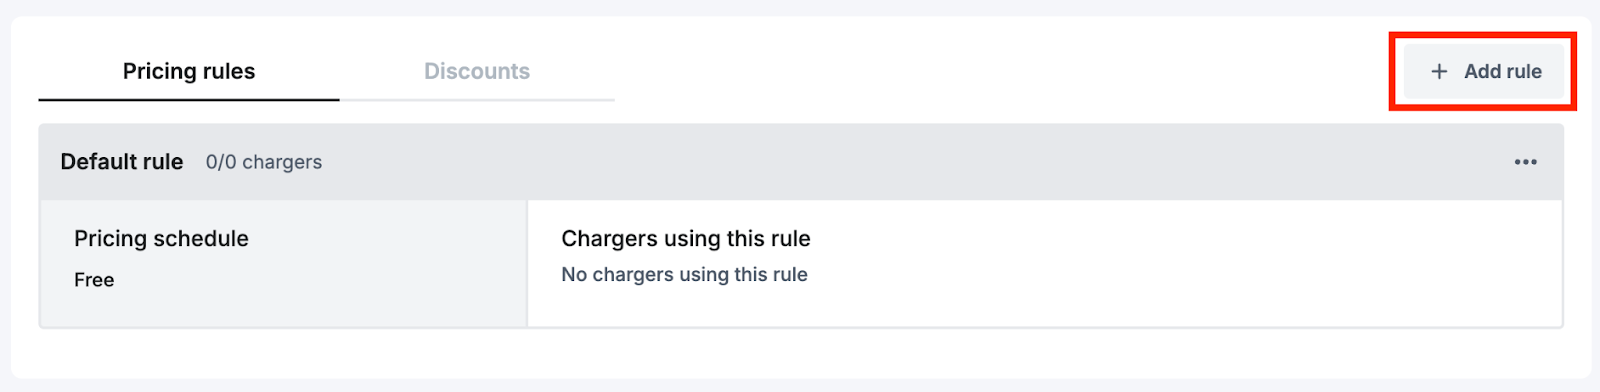Click the No chargers using this rule text
Viewport: 1600px width, 392px height.
684,274
